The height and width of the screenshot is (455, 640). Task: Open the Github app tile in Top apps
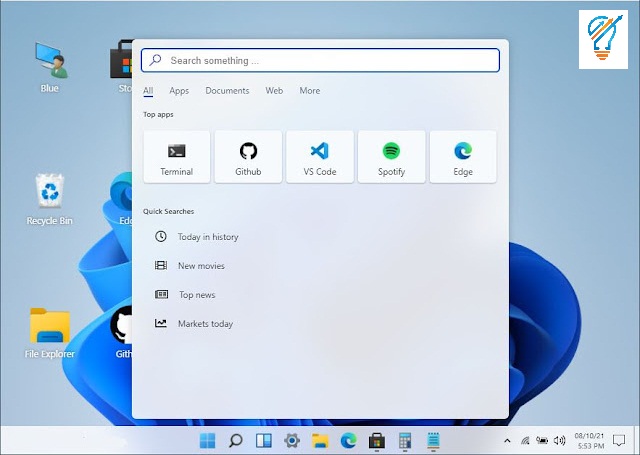pyautogui.click(x=248, y=157)
